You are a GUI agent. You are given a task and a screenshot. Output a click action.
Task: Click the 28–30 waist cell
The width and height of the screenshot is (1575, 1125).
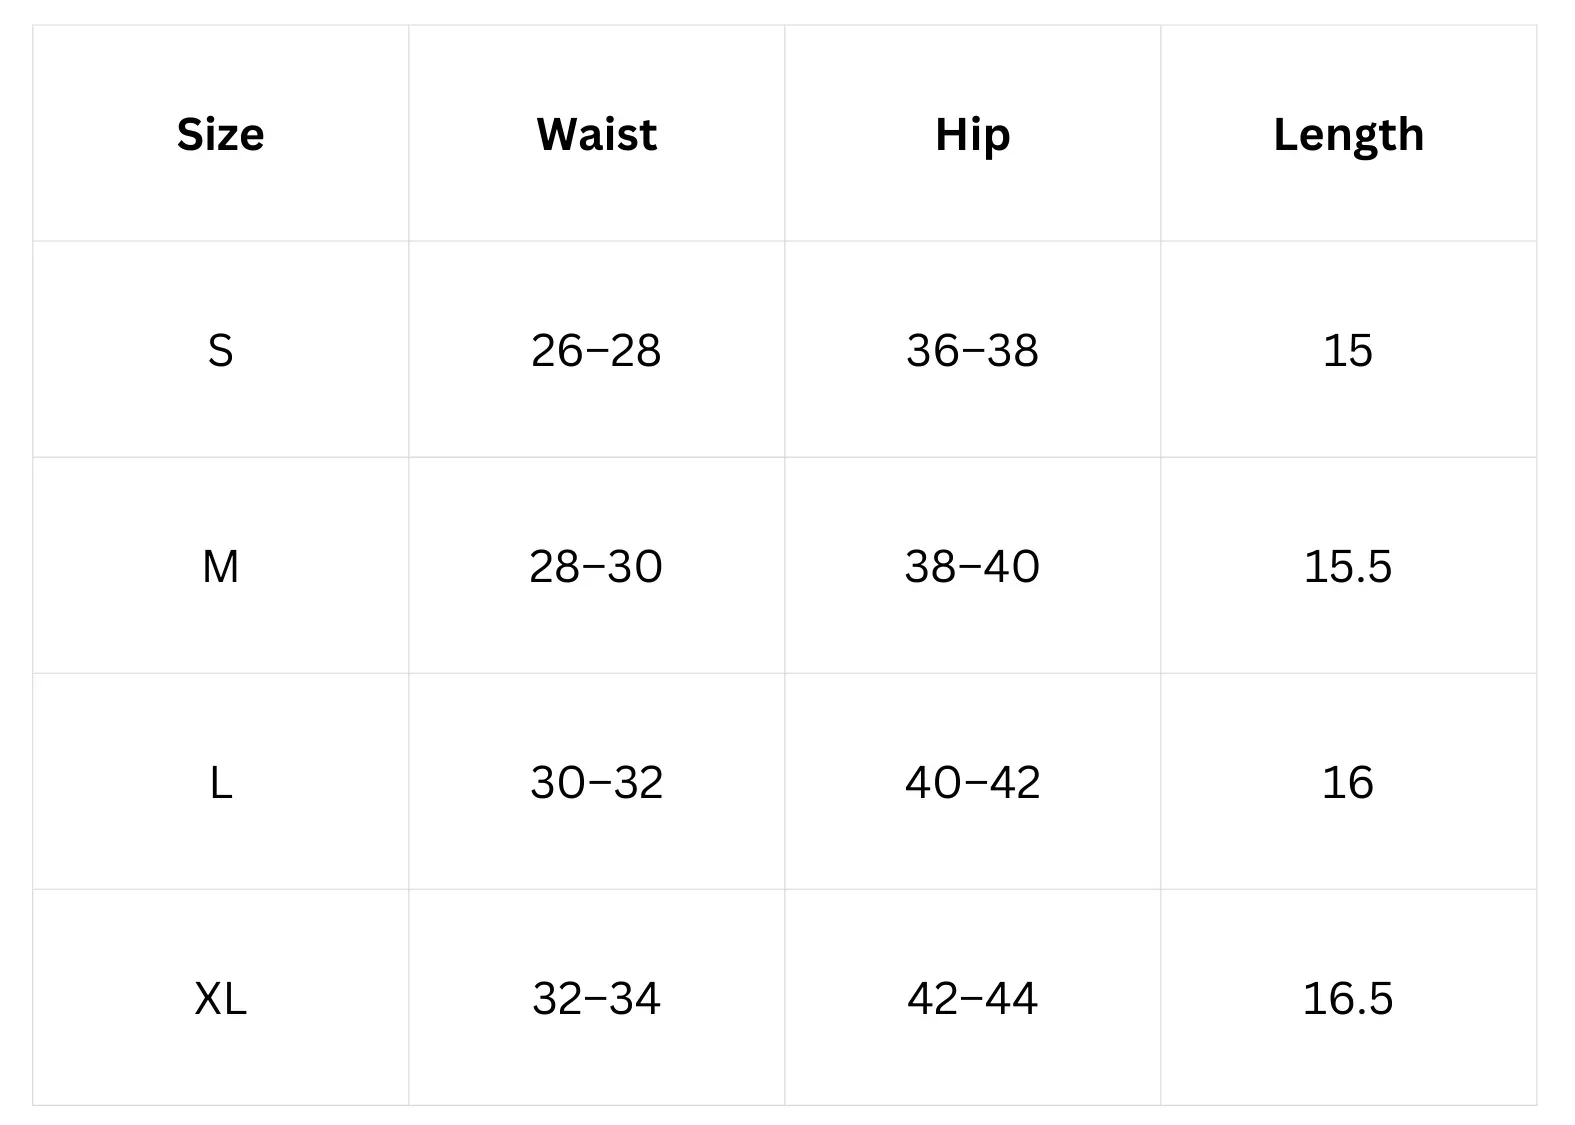point(596,566)
